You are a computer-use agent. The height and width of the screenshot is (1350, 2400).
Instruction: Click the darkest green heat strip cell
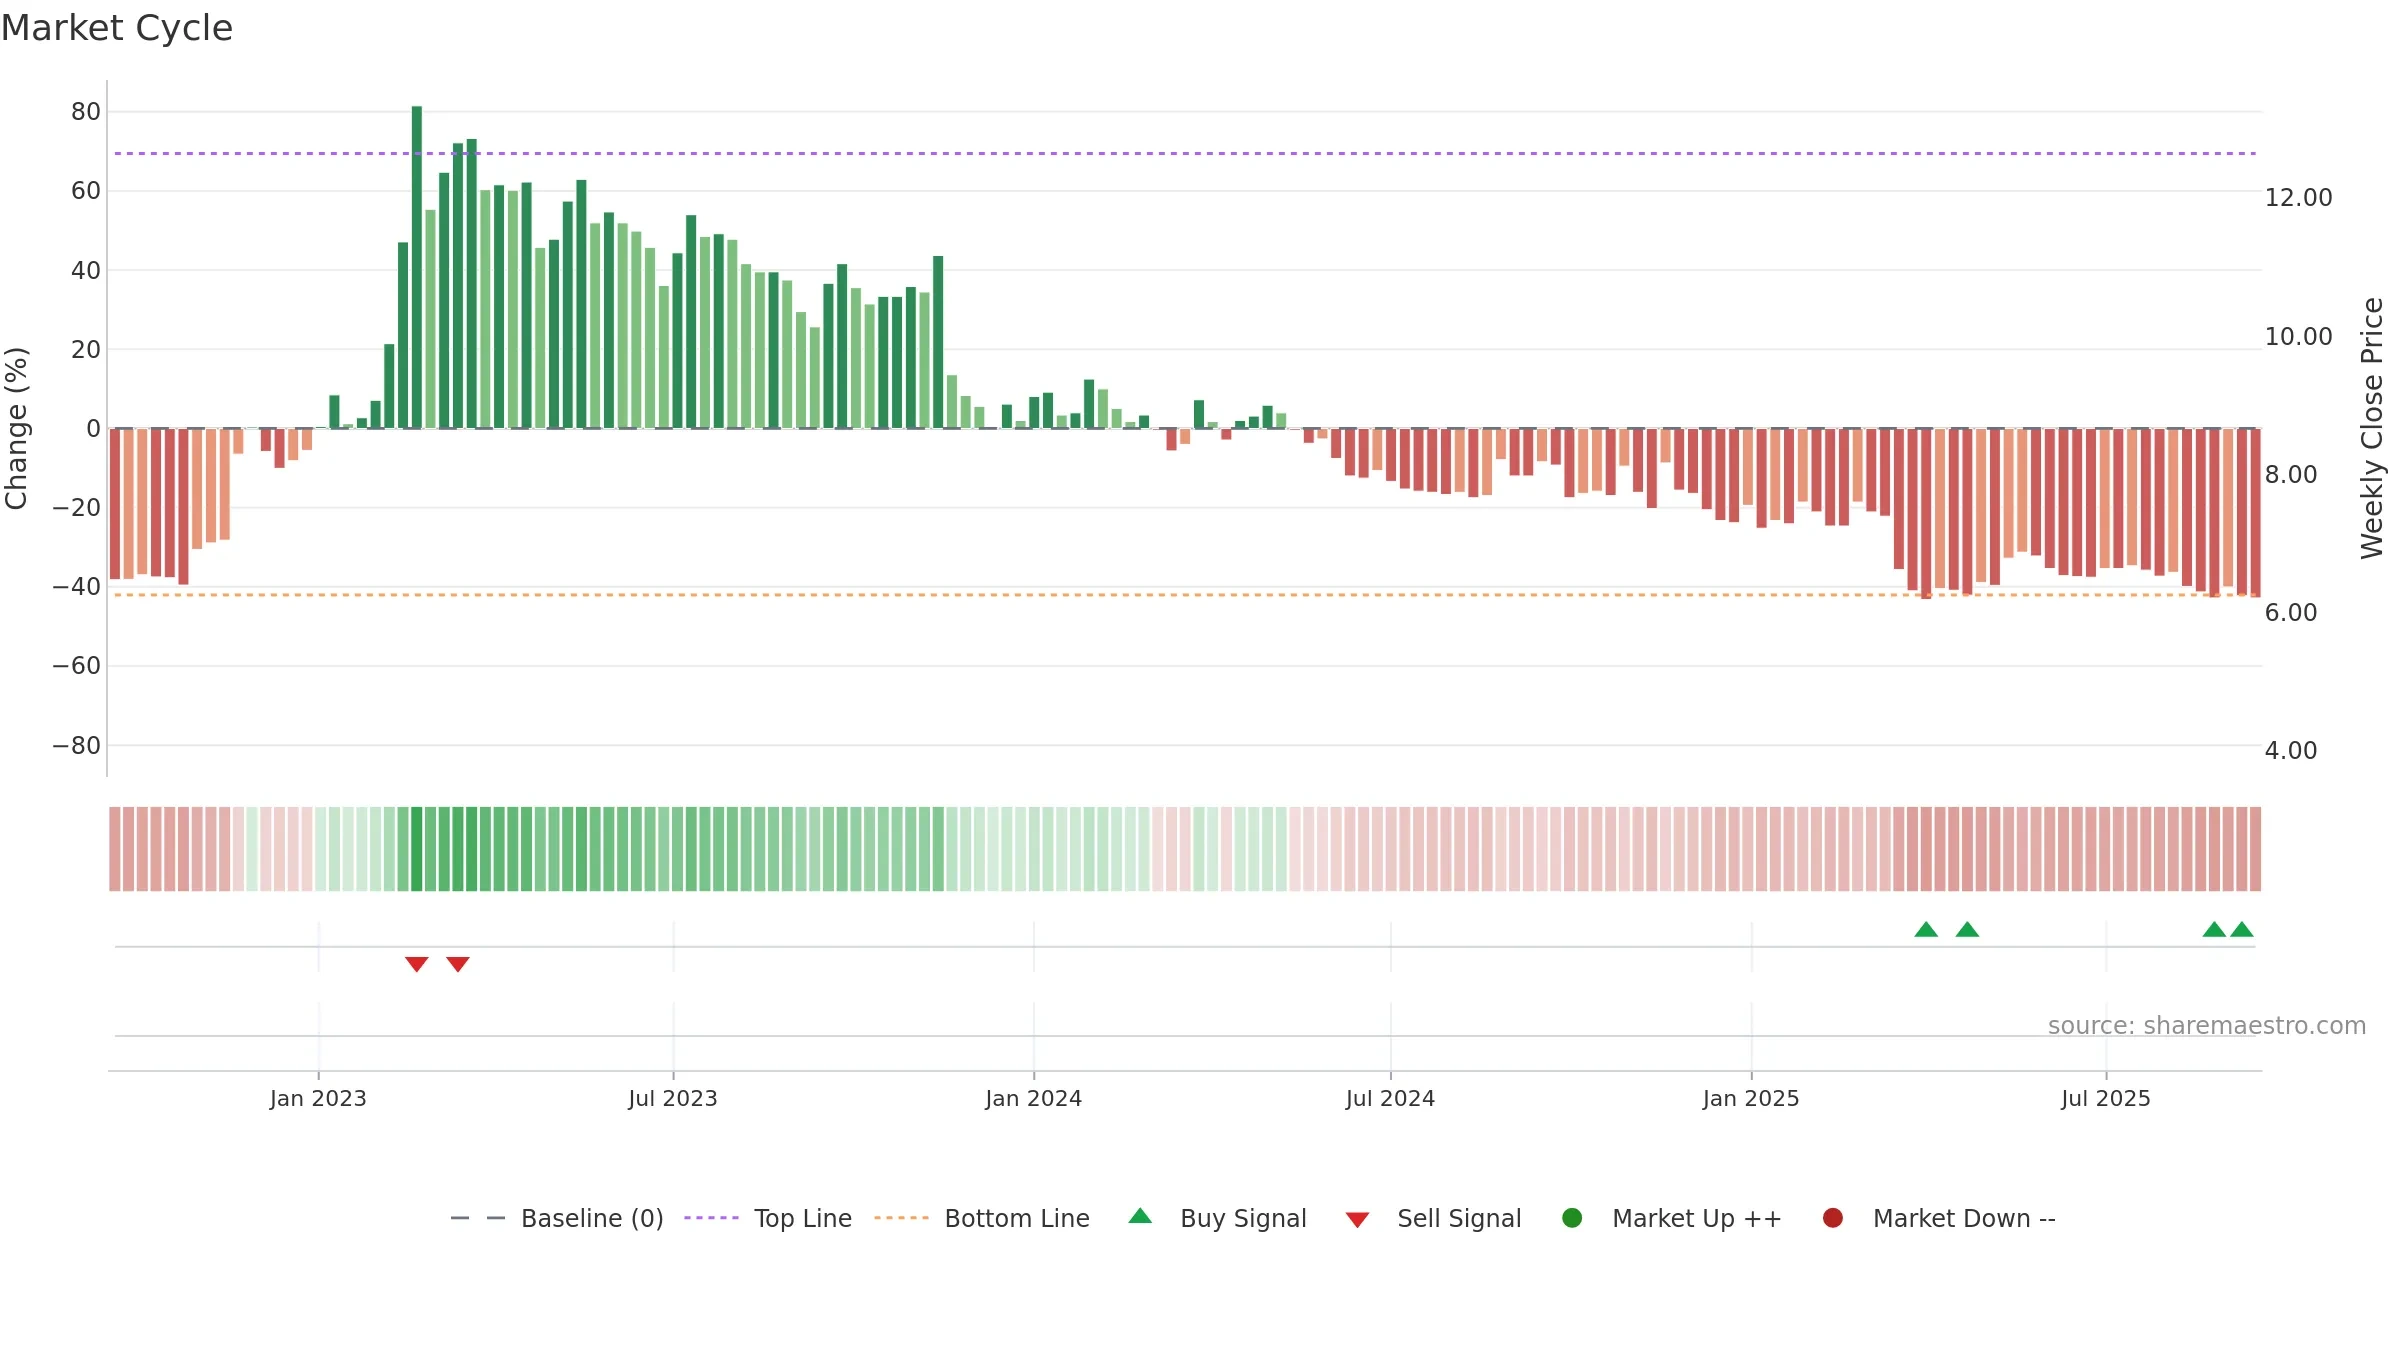[x=417, y=849]
